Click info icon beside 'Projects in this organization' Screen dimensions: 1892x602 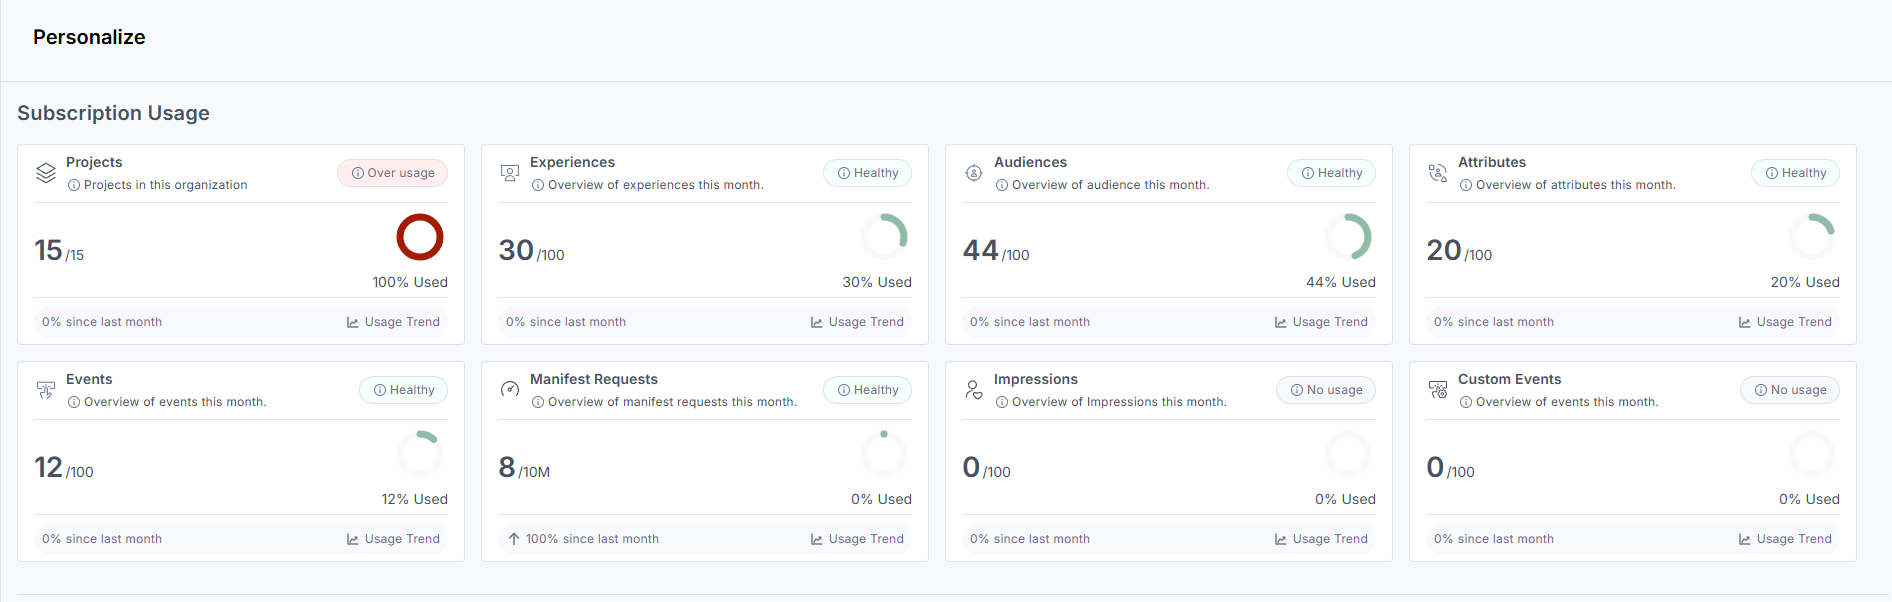tap(74, 185)
